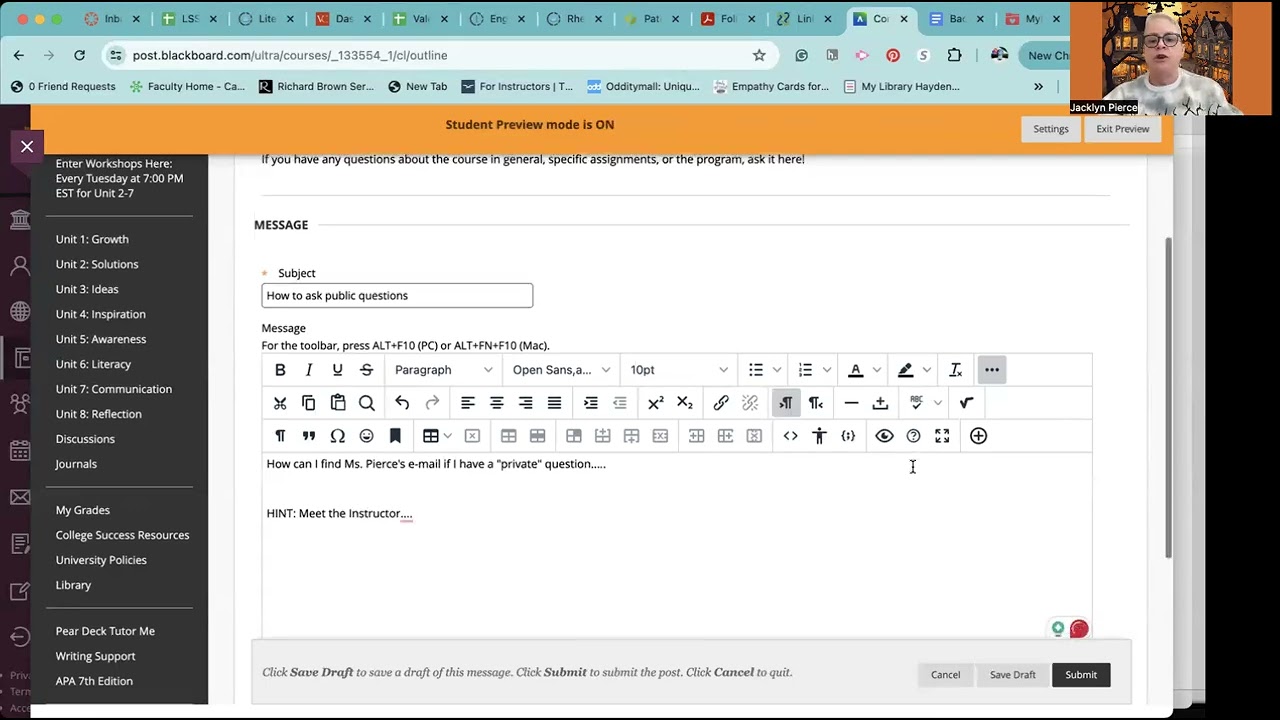1280x720 pixels.
Task: Go to Discussions in course menu
Action: click(x=85, y=439)
